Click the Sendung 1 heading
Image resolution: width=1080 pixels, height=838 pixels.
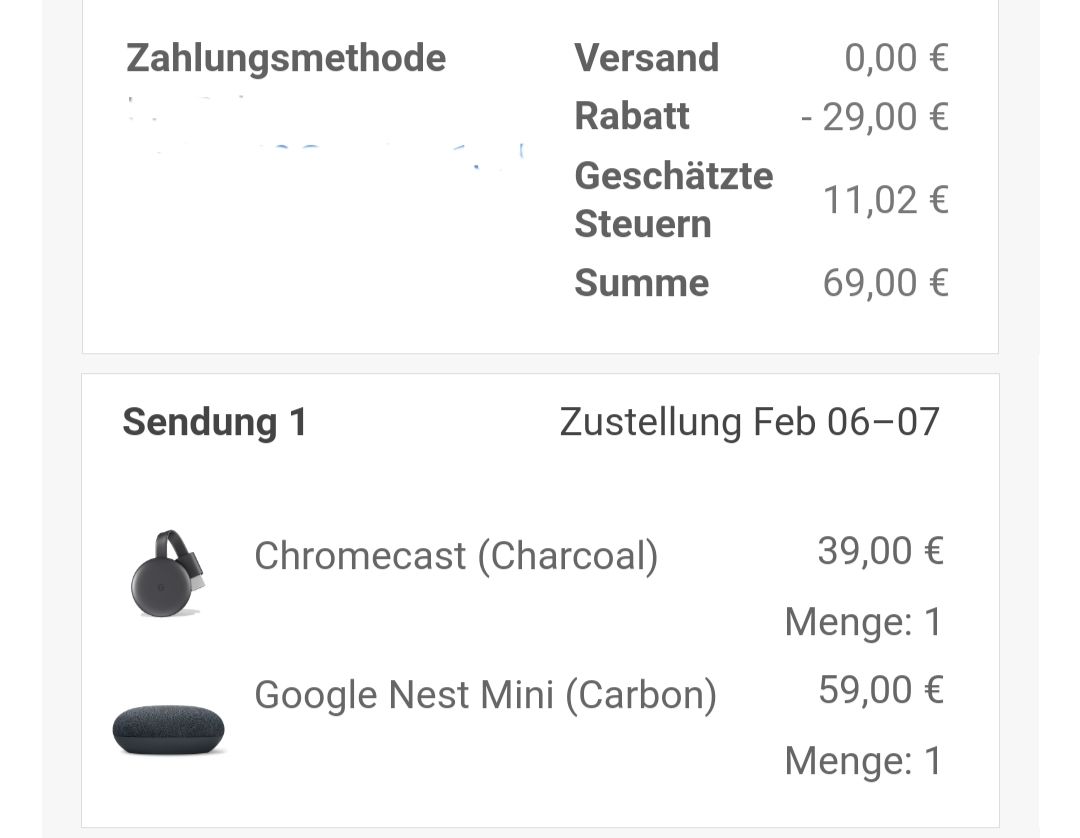[x=214, y=422]
